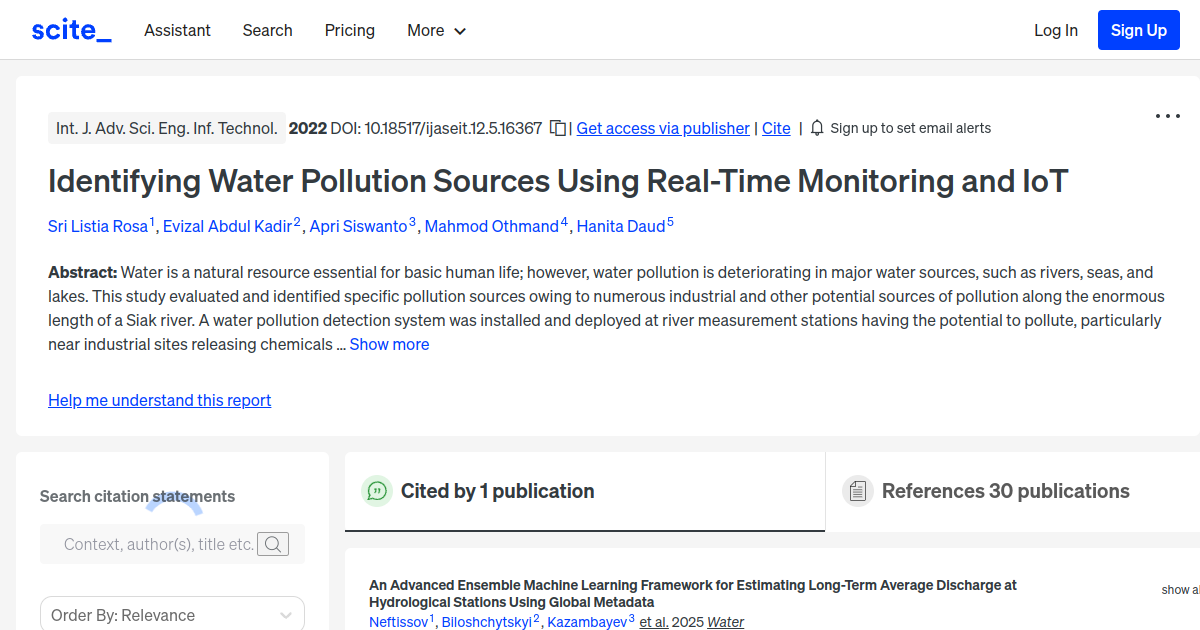Click the journal badge Int. J. Adv. Sci.

tap(166, 128)
